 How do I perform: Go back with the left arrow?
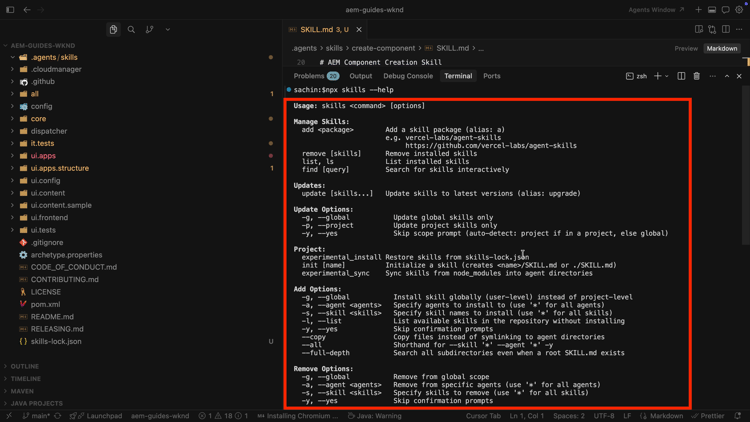click(x=27, y=10)
